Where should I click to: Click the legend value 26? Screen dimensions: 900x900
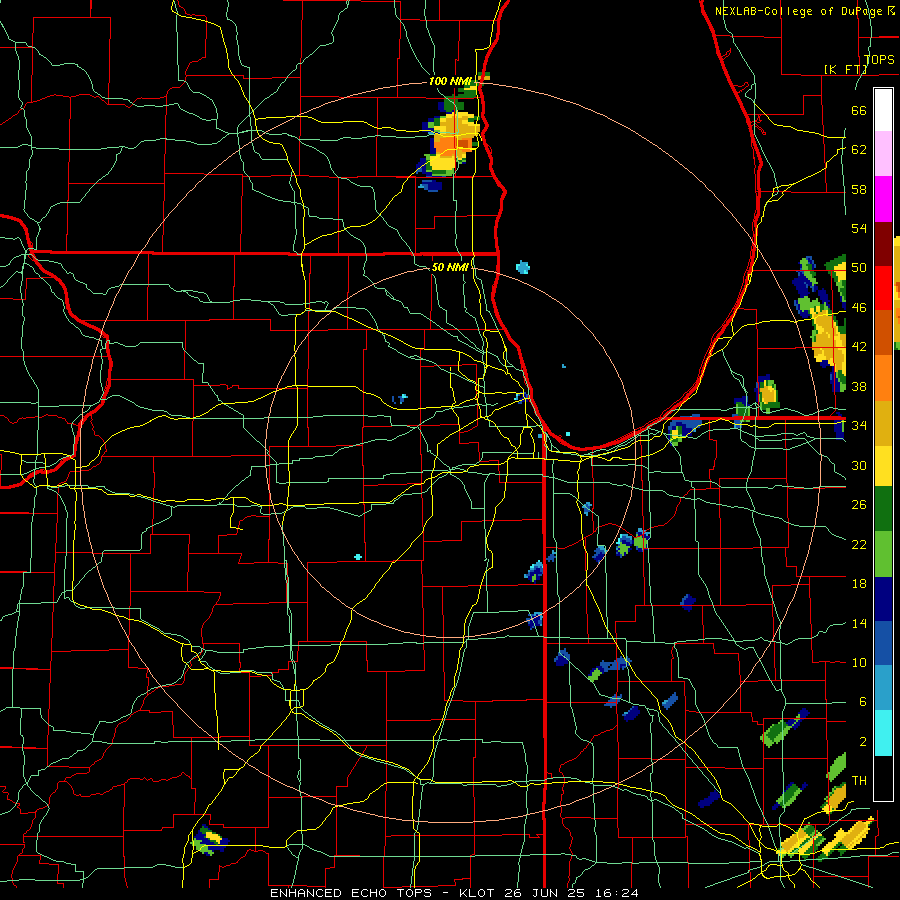pos(859,505)
